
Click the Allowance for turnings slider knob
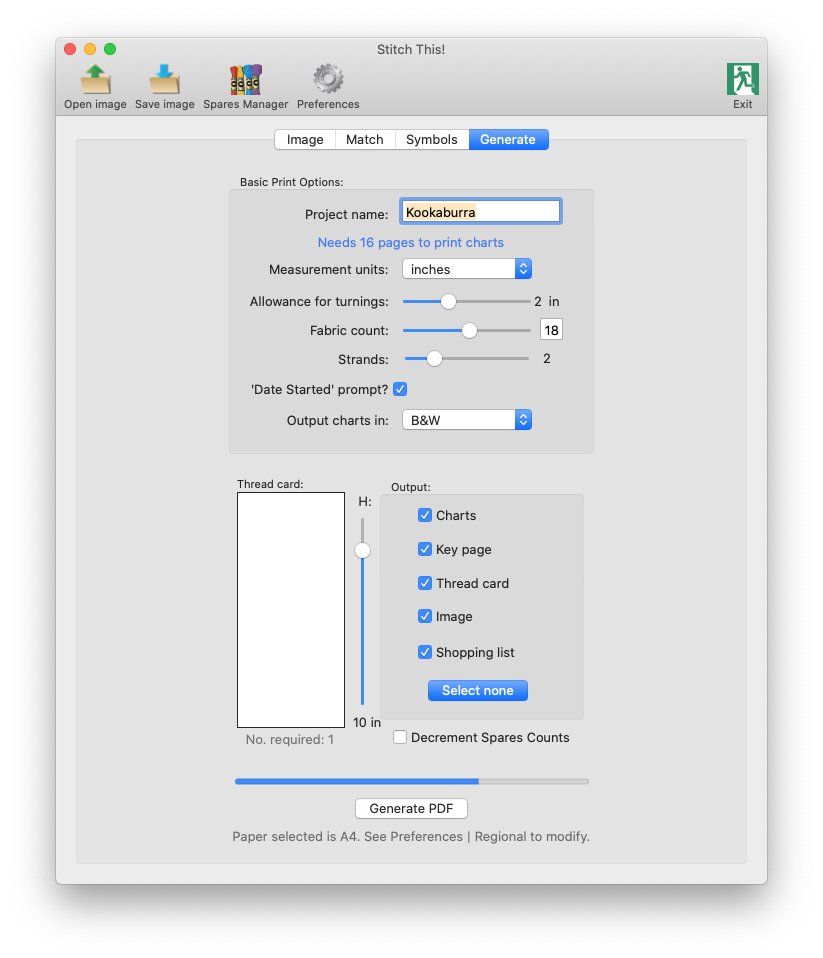[448, 301]
